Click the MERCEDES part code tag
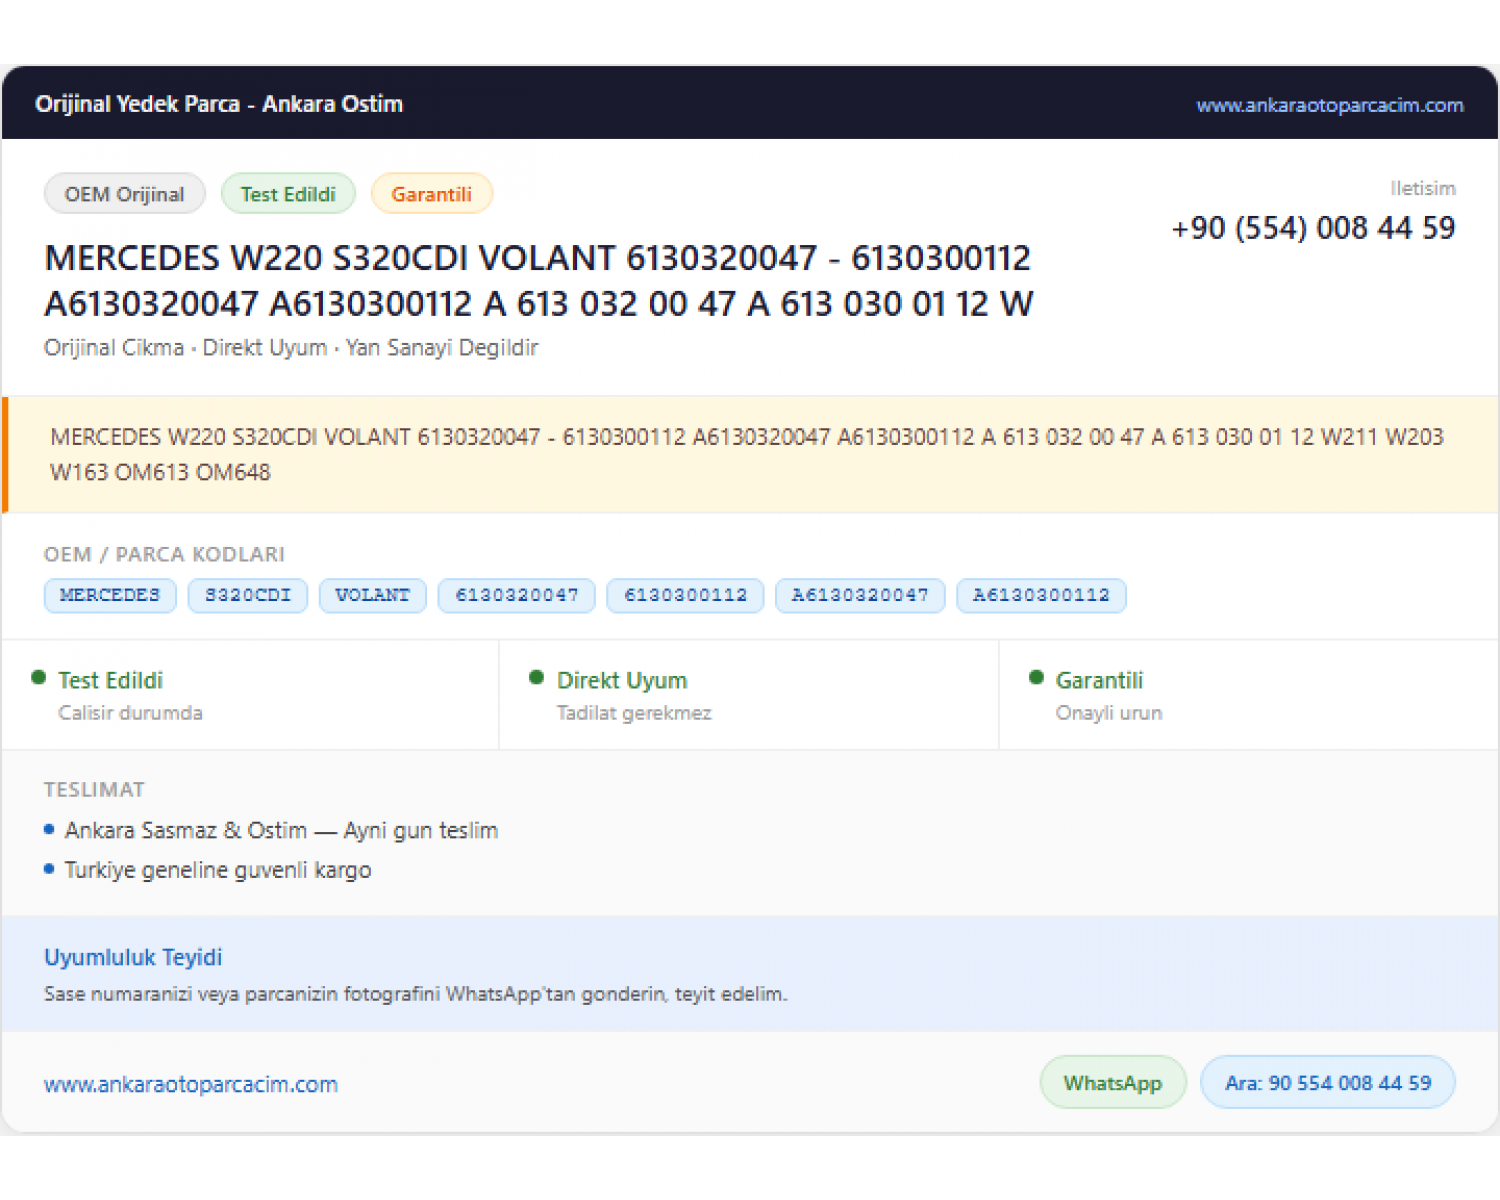The width and height of the screenshot is (1500, 1200). [110, 595]
